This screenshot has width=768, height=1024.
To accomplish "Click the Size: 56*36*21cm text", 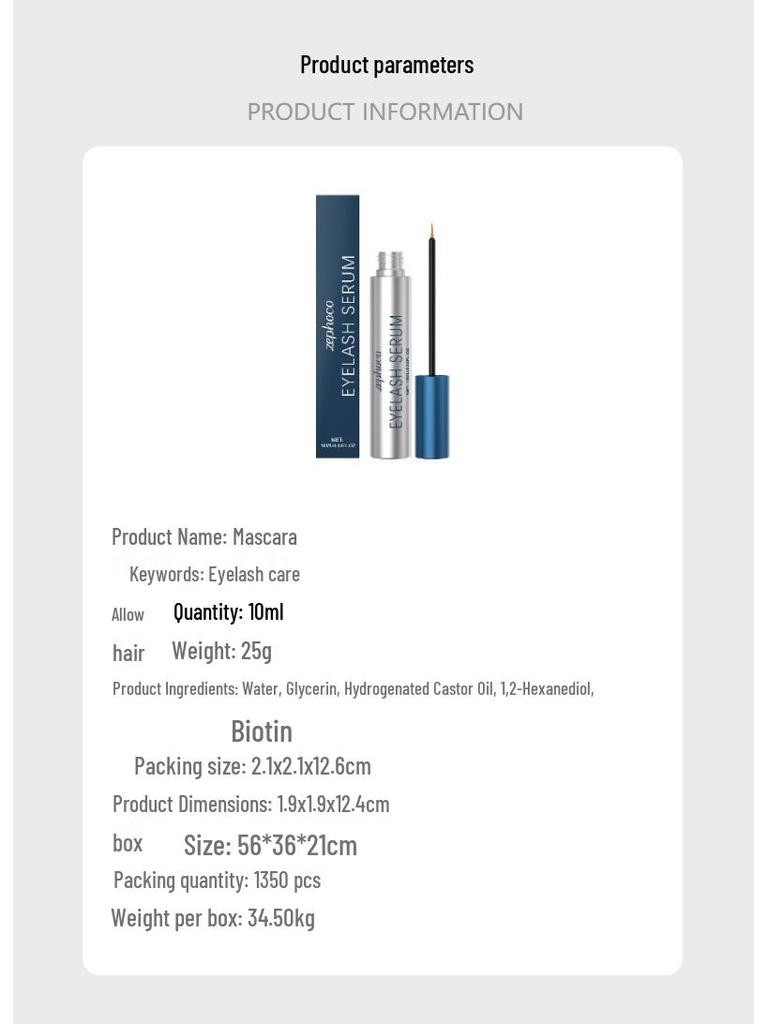I will 270,845.
